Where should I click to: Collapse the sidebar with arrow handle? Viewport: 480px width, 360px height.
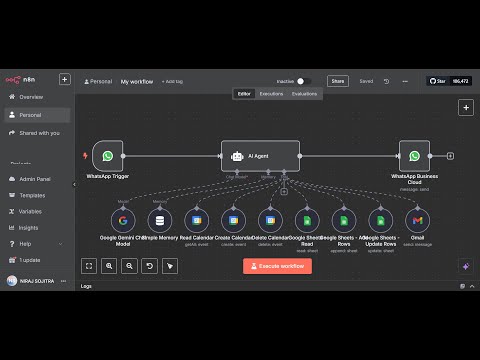74,184
